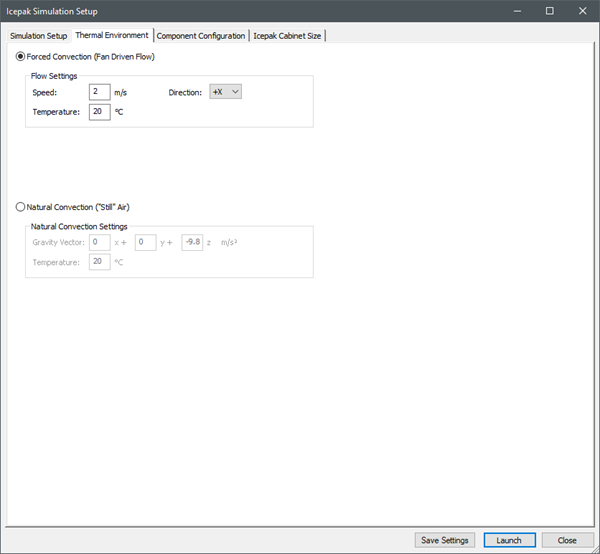Maximize the Icepak Simulation Setup window
Image resolution: width=600 pixels, height=554 pixels.
(x=549, y=11)
